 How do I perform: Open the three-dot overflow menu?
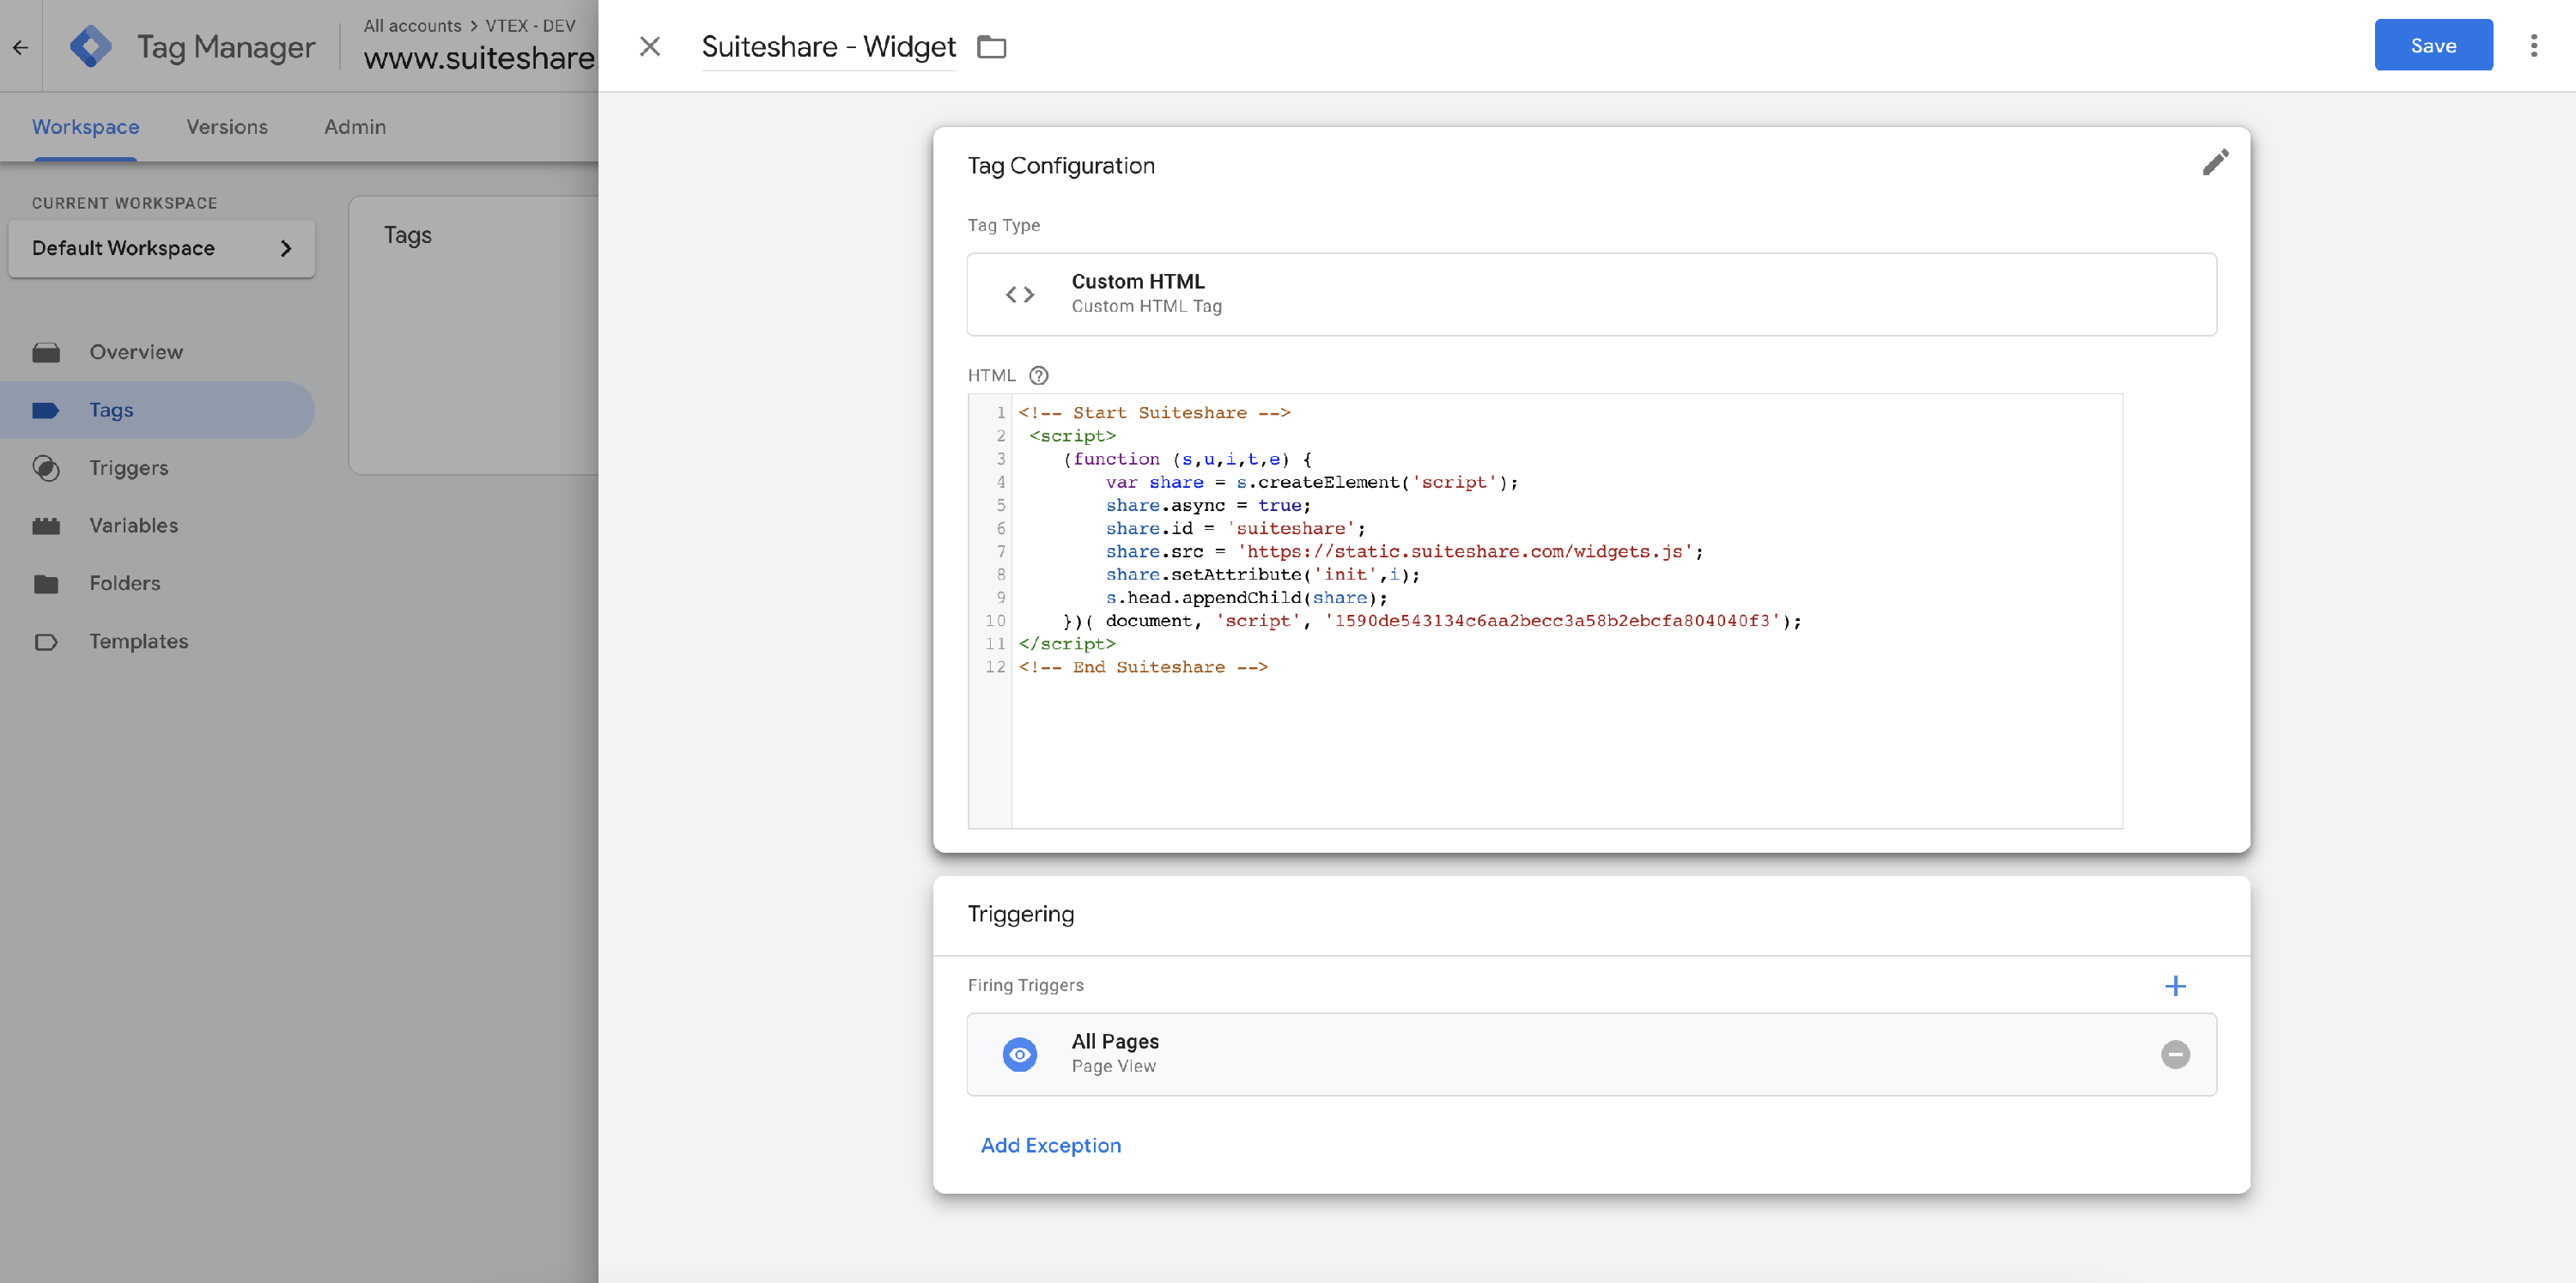click(2534, 46)
